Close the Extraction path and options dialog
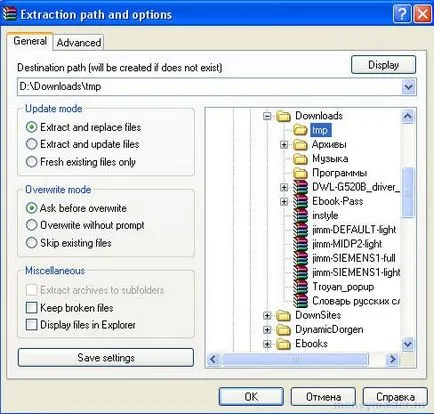Viewport: 434px width, 414px height. coord(423,14)
